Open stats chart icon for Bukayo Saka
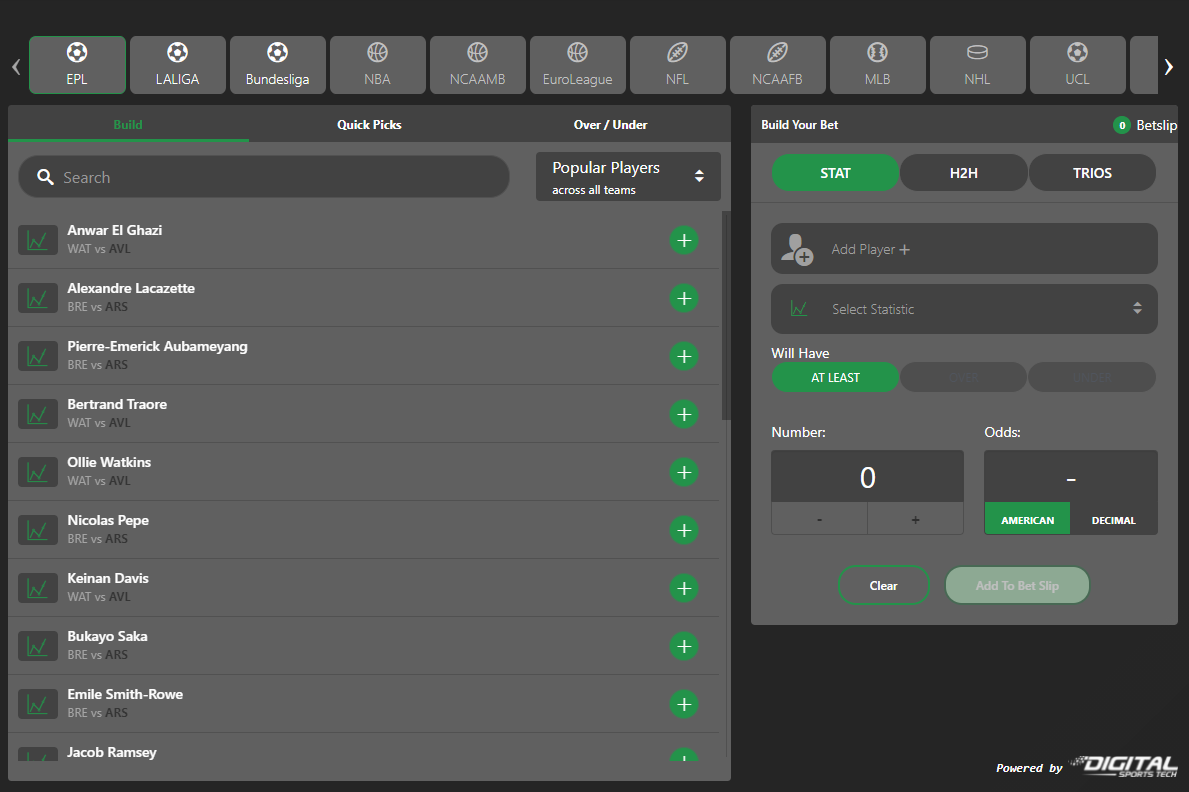Viewport: 1189px width, 792px height. point(38,646)
